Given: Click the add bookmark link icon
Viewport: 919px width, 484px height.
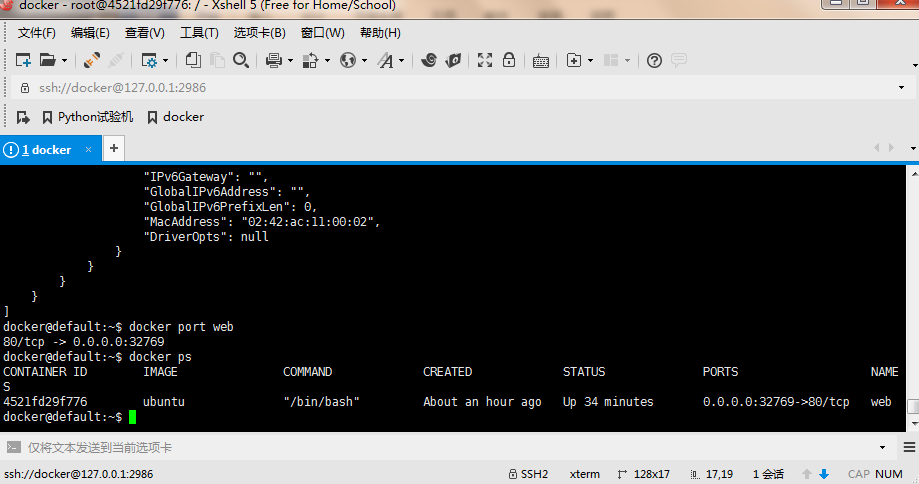Looking at the screenshot, I should pyautogui.click(x=23, y=117).
